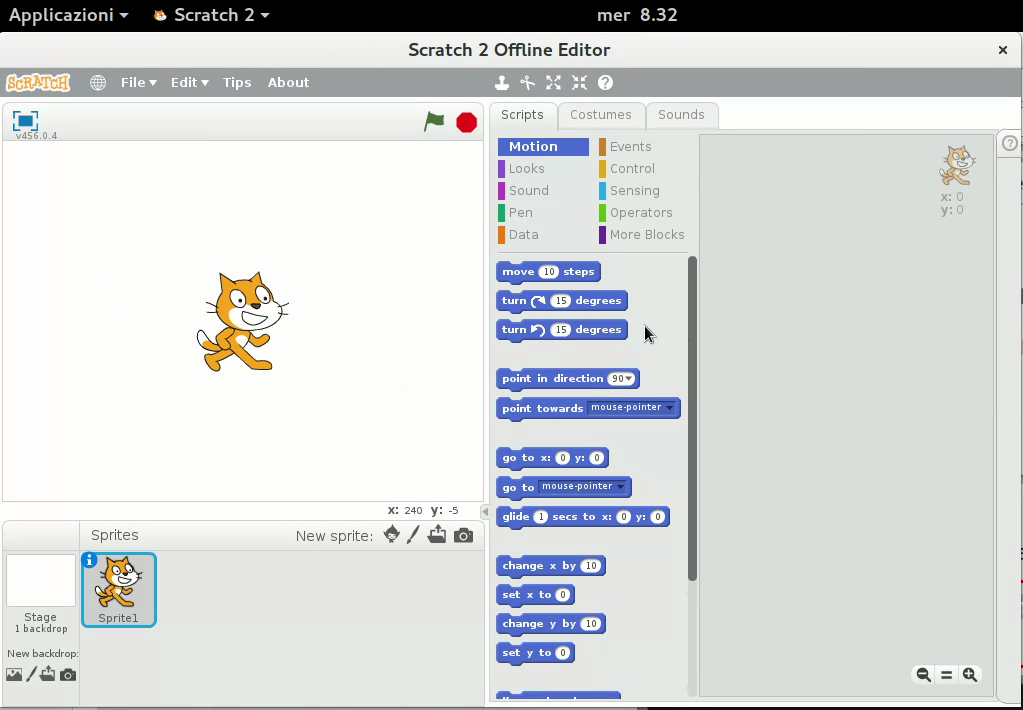Toggle full screen stage mode

pyautogui.click(x=25, y=121)
